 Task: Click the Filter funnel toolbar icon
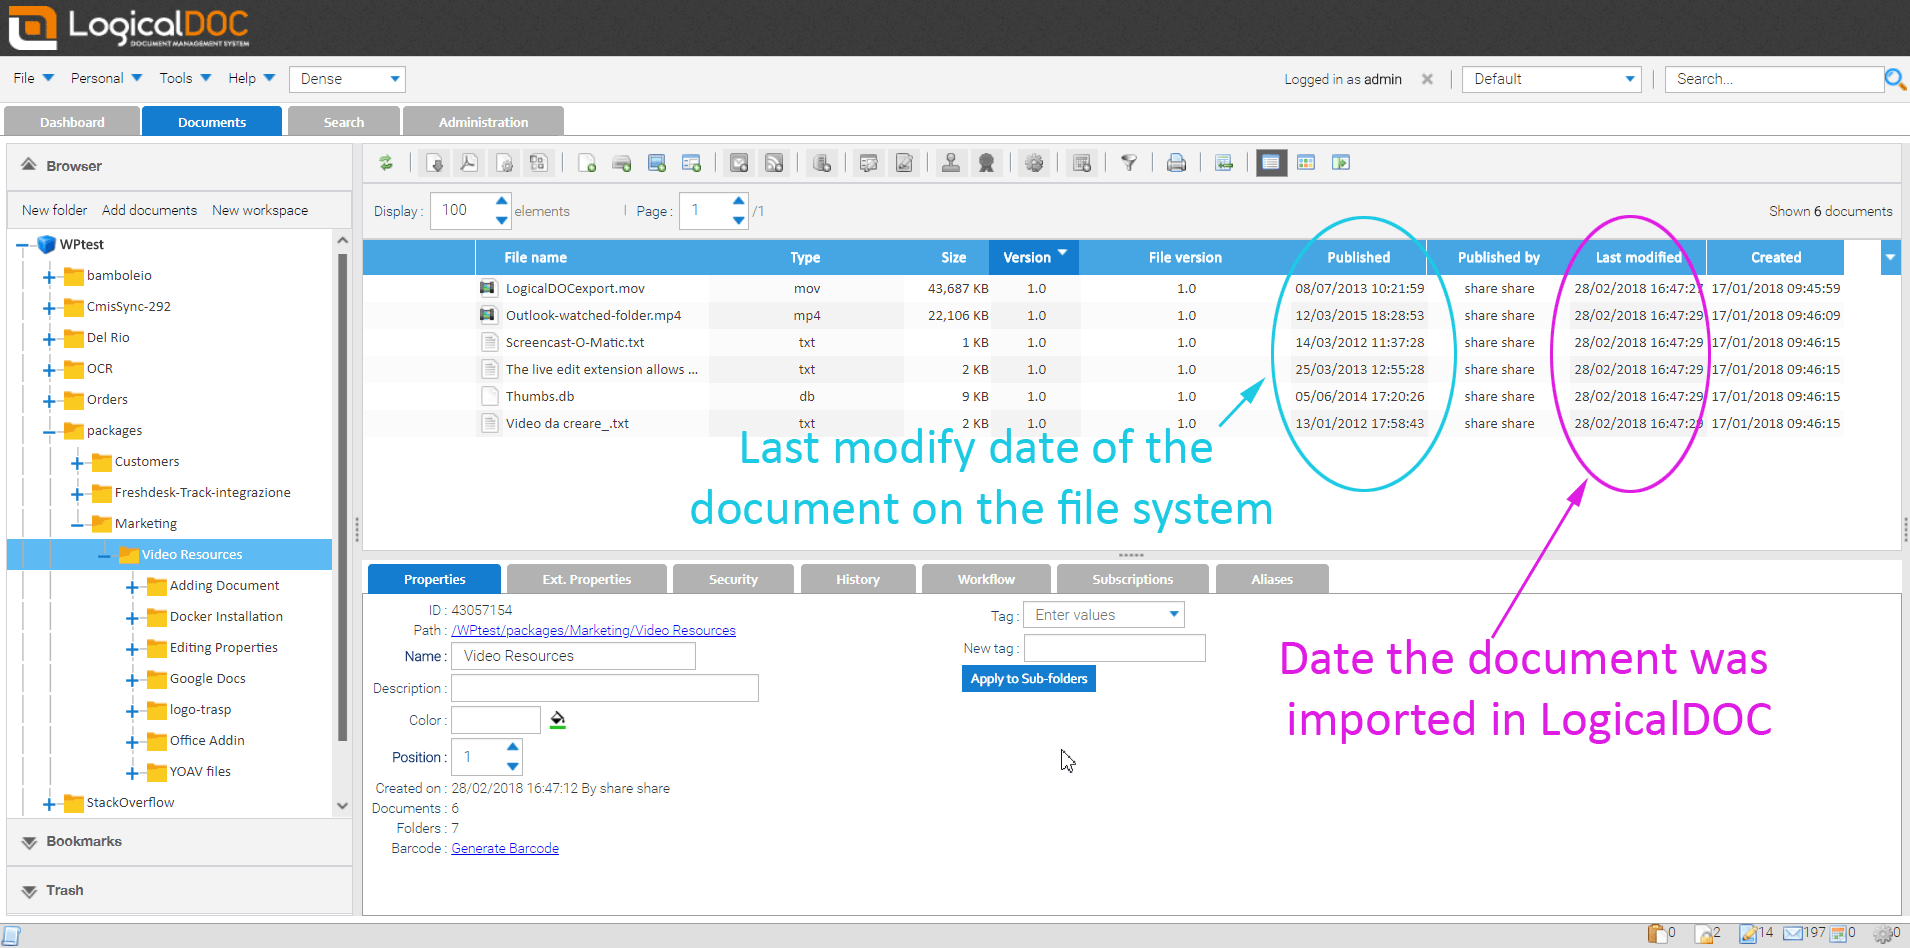(1129, 163)
